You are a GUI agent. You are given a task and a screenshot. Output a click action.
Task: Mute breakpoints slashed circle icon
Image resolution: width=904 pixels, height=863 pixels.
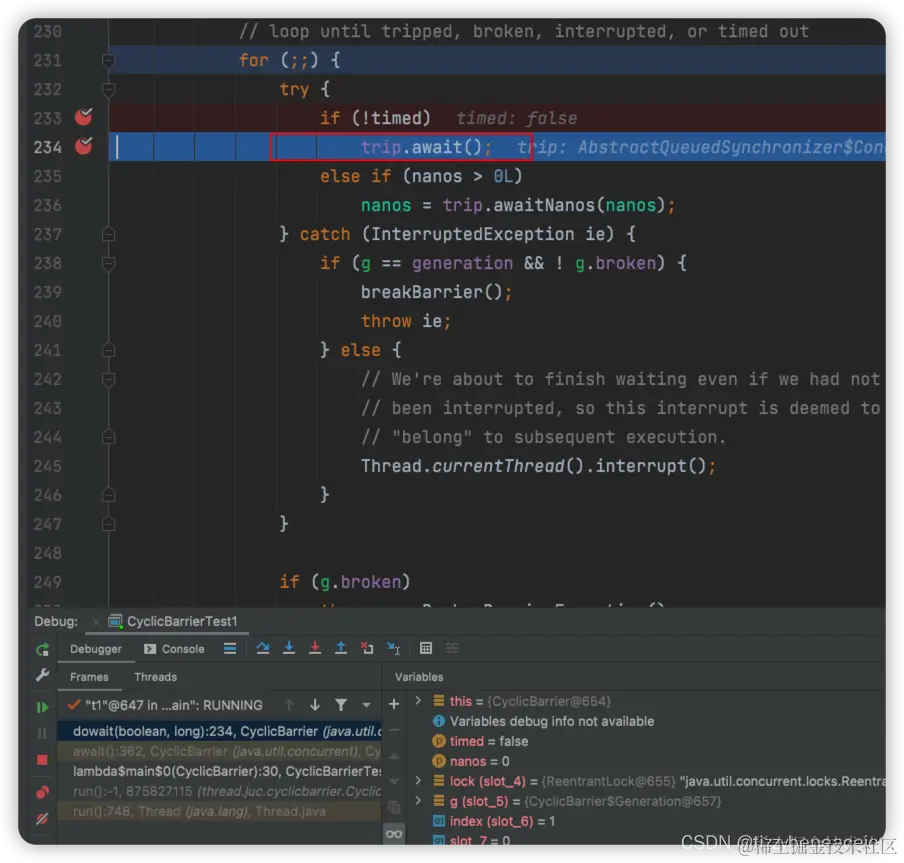coord(42,819)
